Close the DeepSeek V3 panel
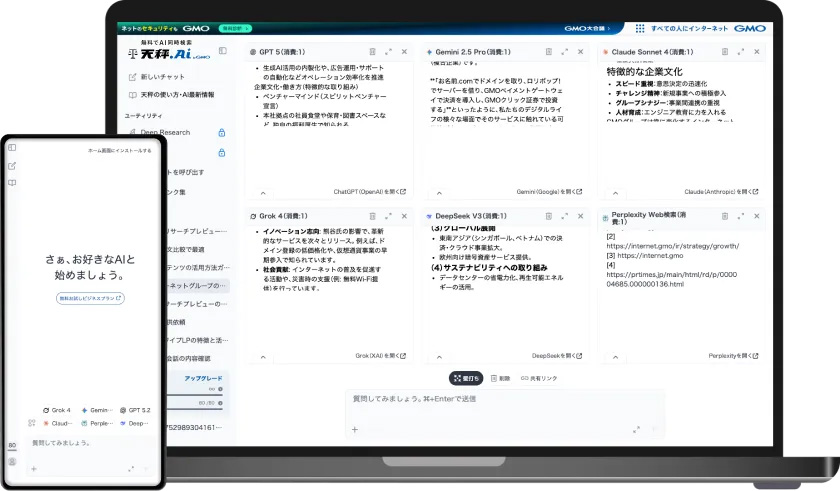Viewport: 840px width, 491px height. [581, 216]
